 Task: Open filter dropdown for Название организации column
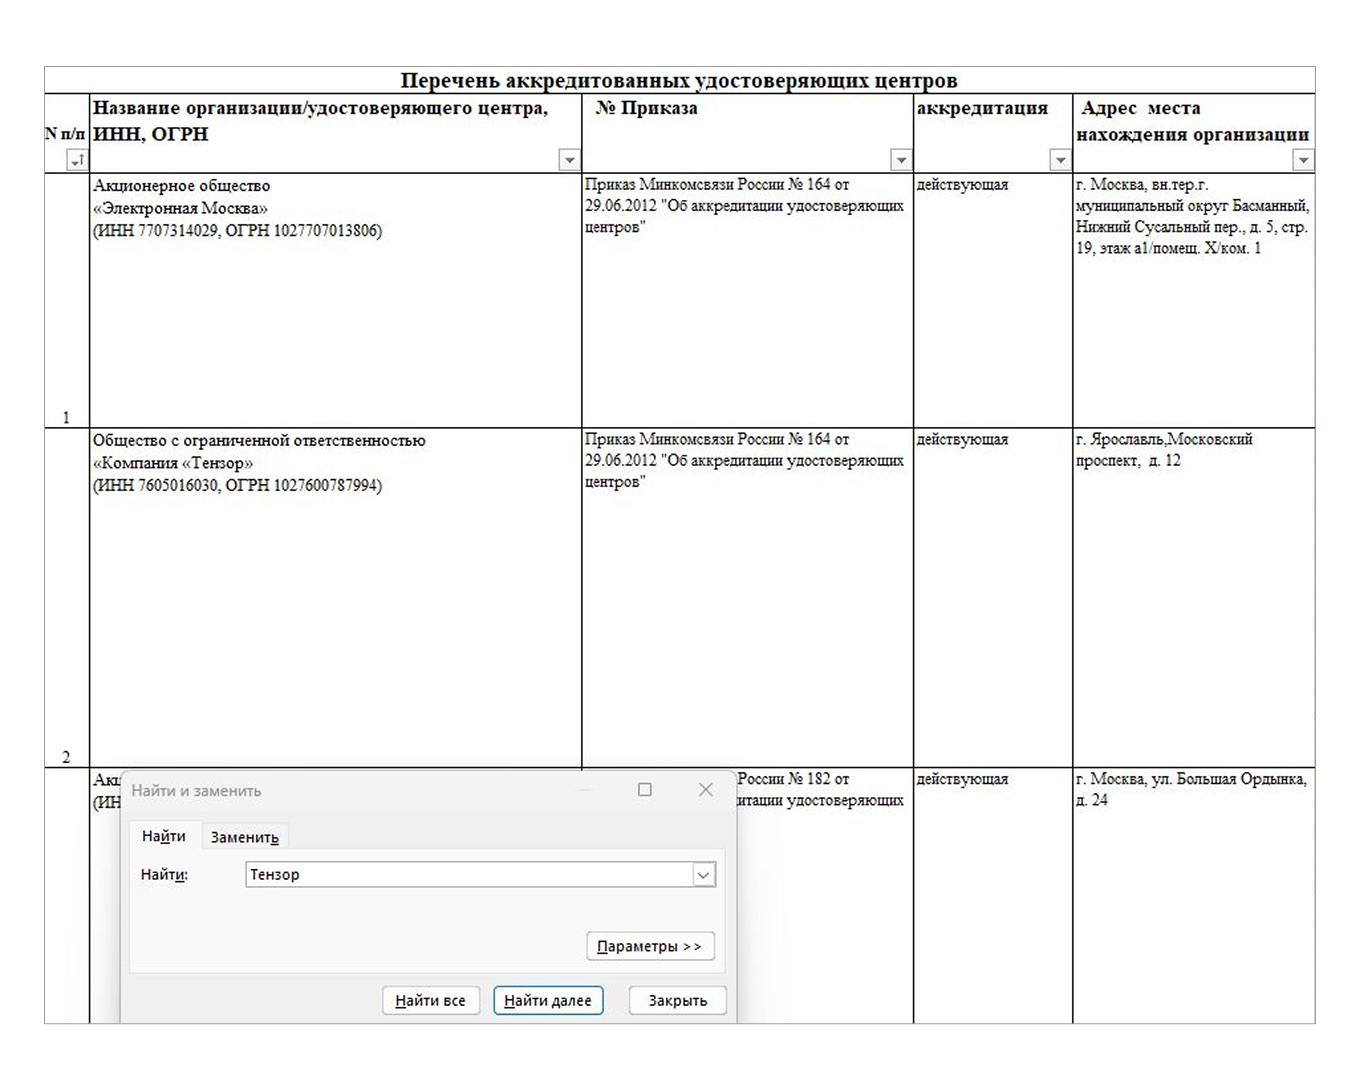(569, 160)
